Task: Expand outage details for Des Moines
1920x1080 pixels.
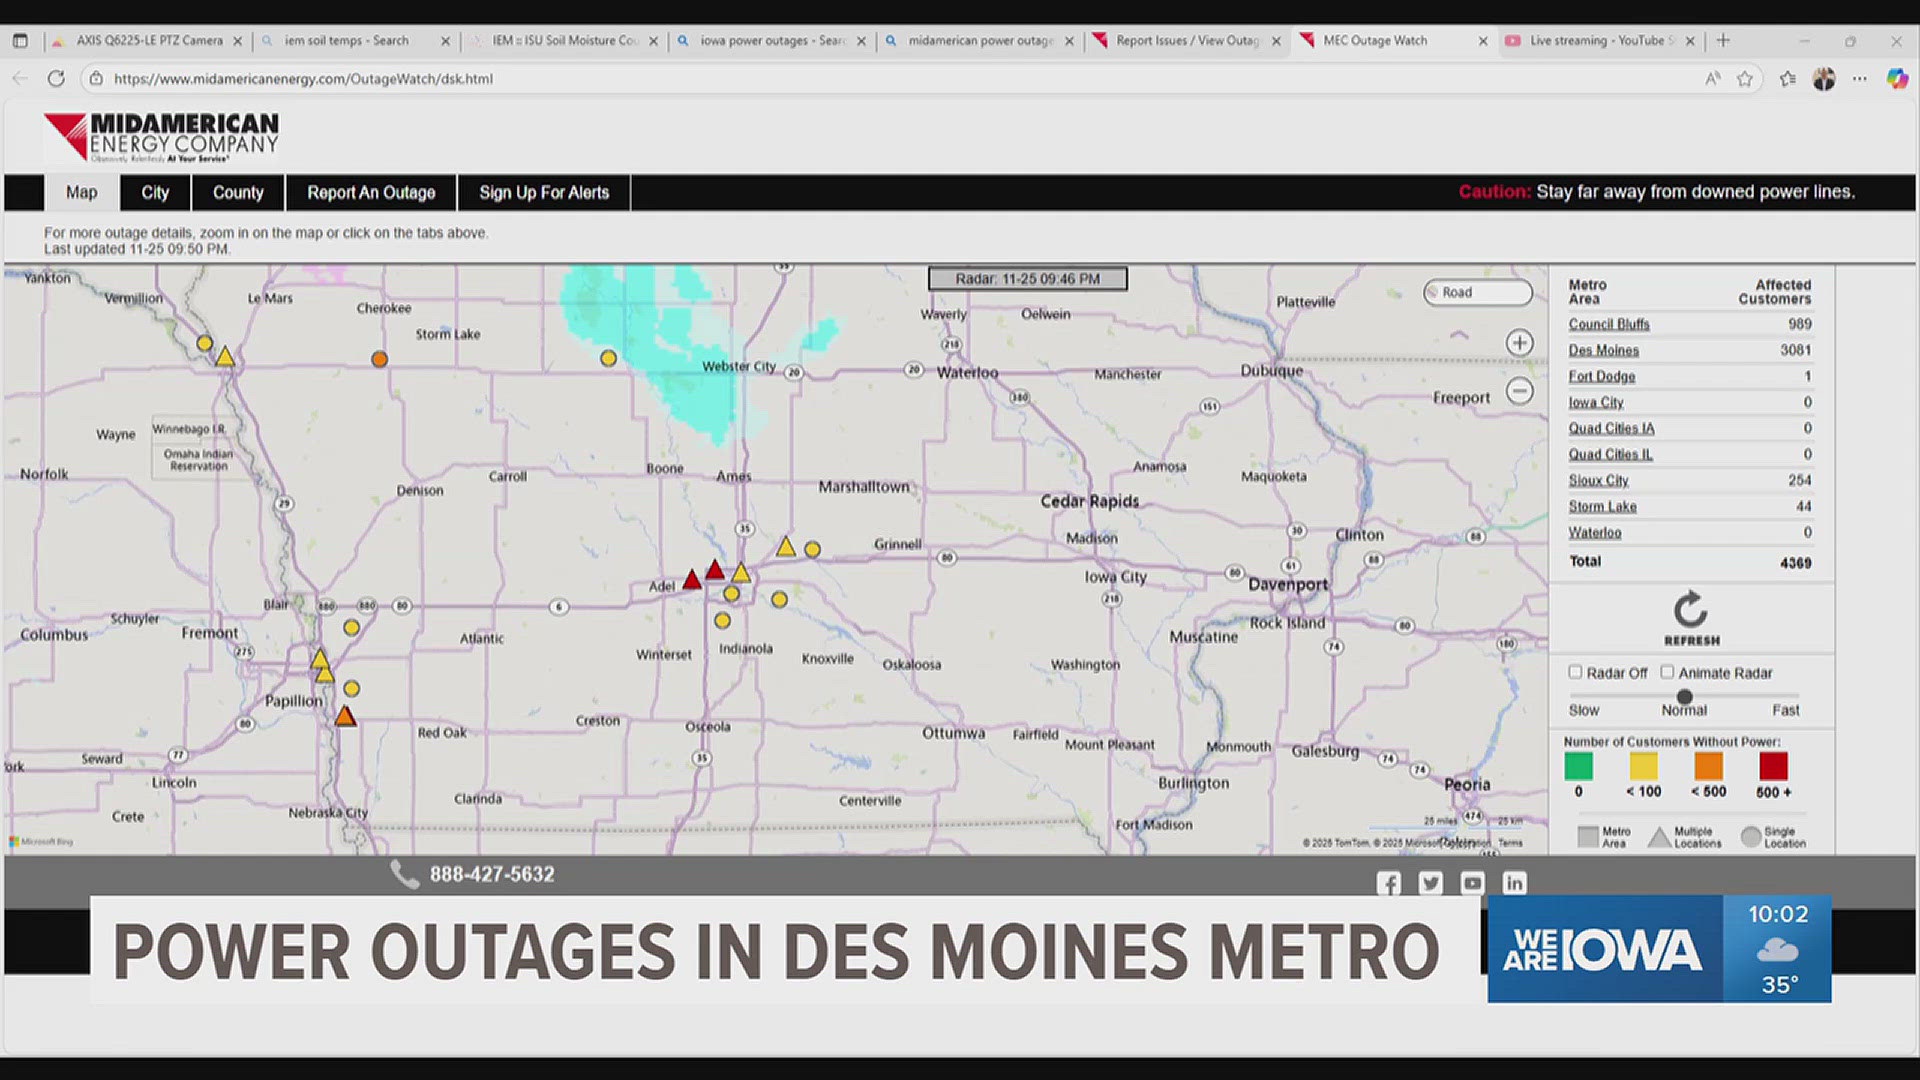Action: 1604,350
